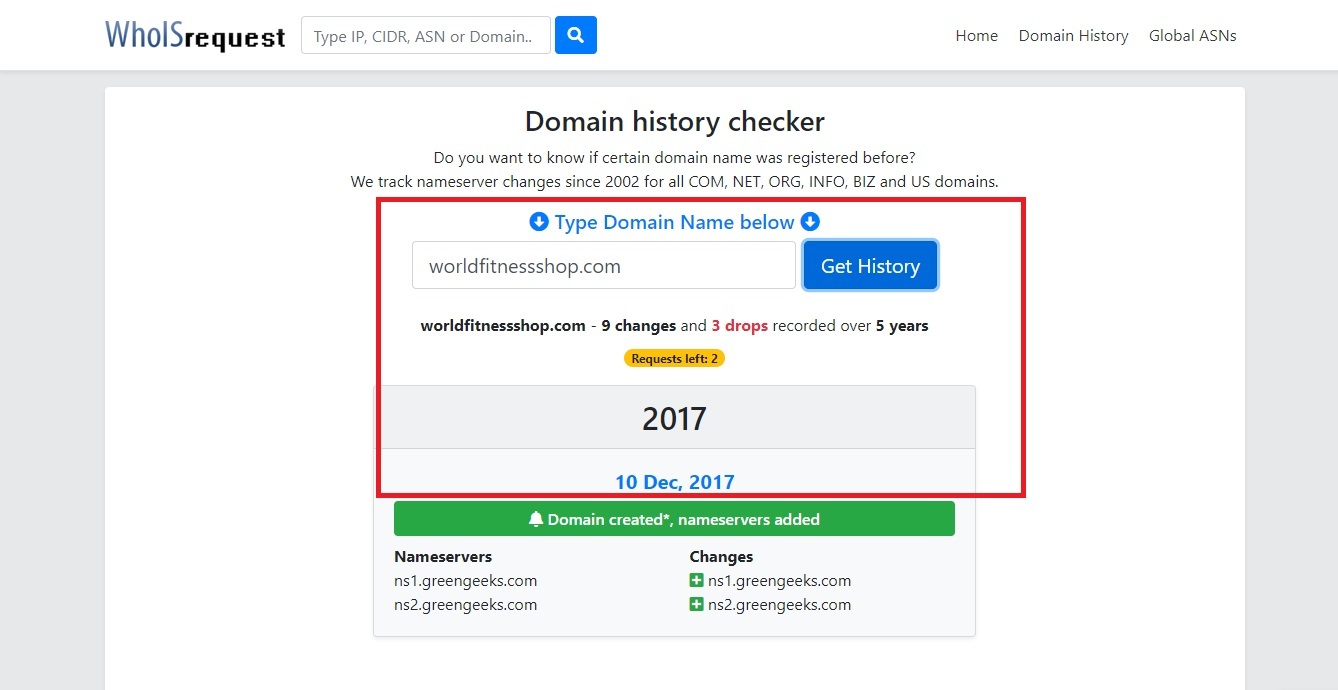Click the WhoISrequest logo
The height and width of the screenshot is (690, 1338).
click(195, 35)
